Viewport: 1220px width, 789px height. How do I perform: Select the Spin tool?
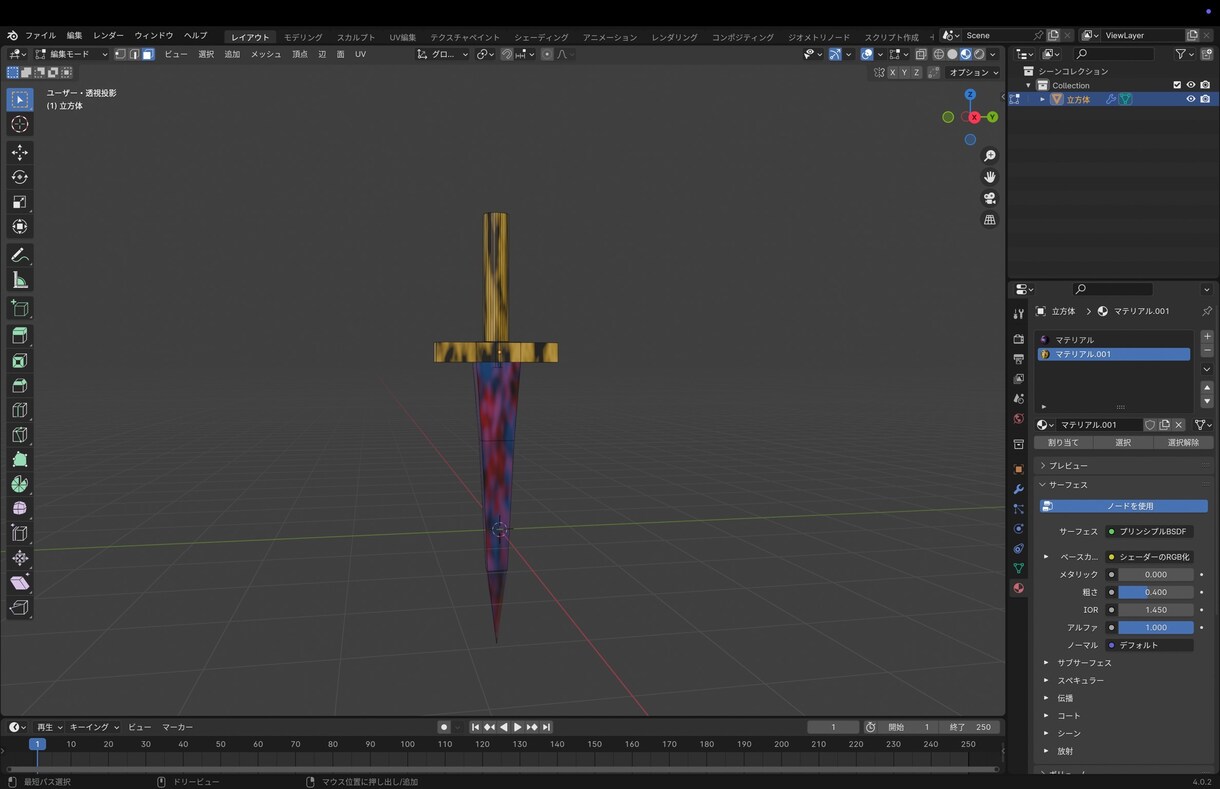[20, 484]
